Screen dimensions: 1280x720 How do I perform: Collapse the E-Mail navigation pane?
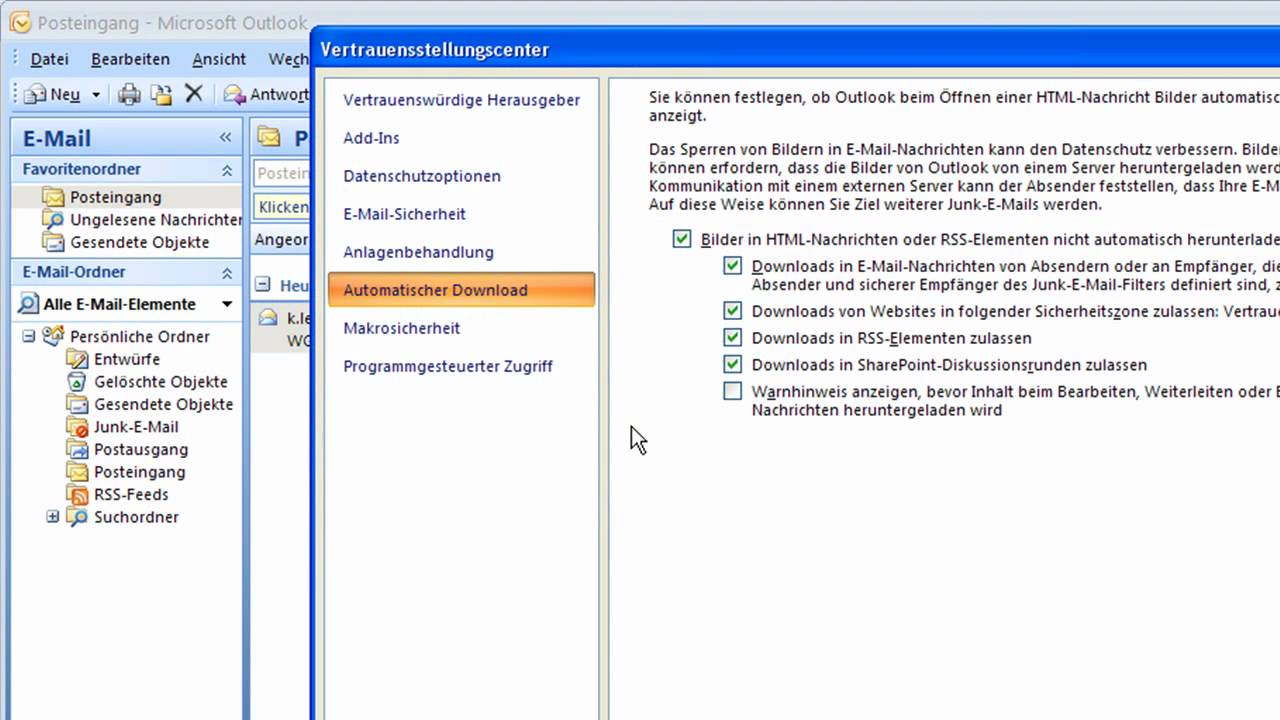point(226,138)
